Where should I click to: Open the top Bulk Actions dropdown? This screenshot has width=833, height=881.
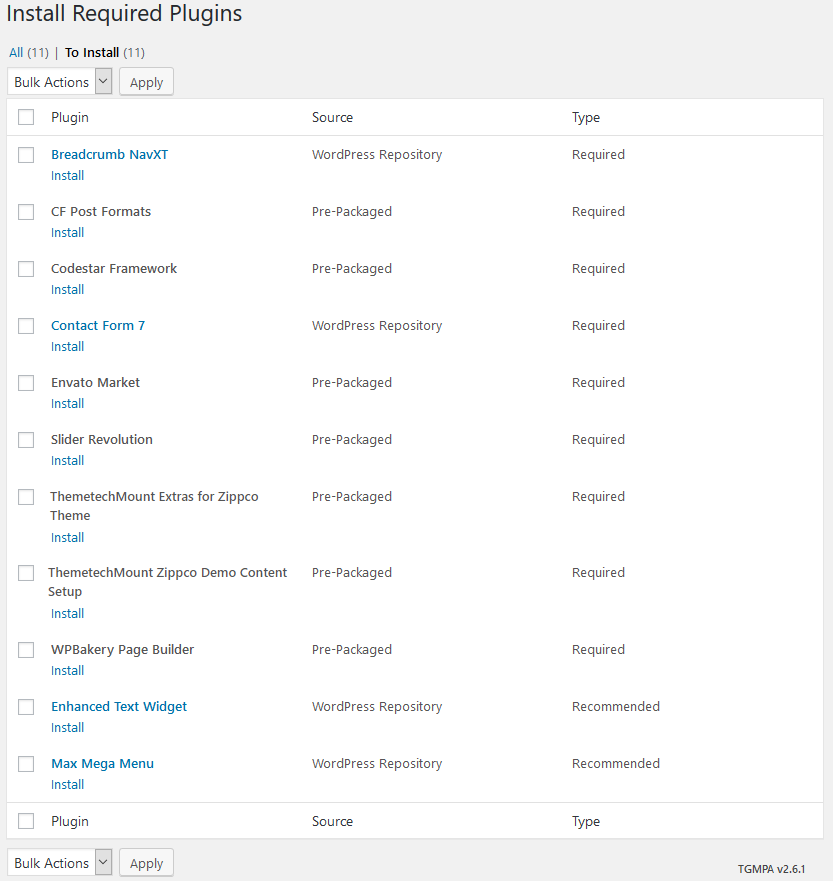[60, 82]
